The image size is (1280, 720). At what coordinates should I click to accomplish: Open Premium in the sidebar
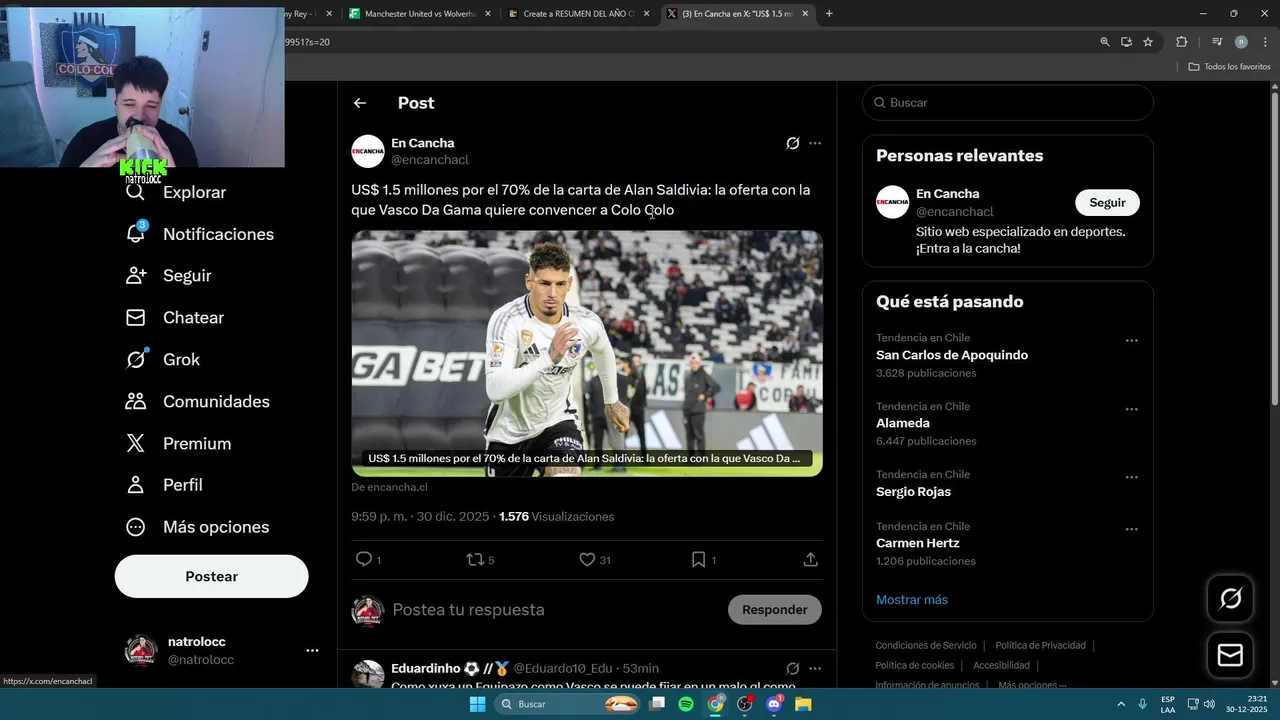(178, 444)
